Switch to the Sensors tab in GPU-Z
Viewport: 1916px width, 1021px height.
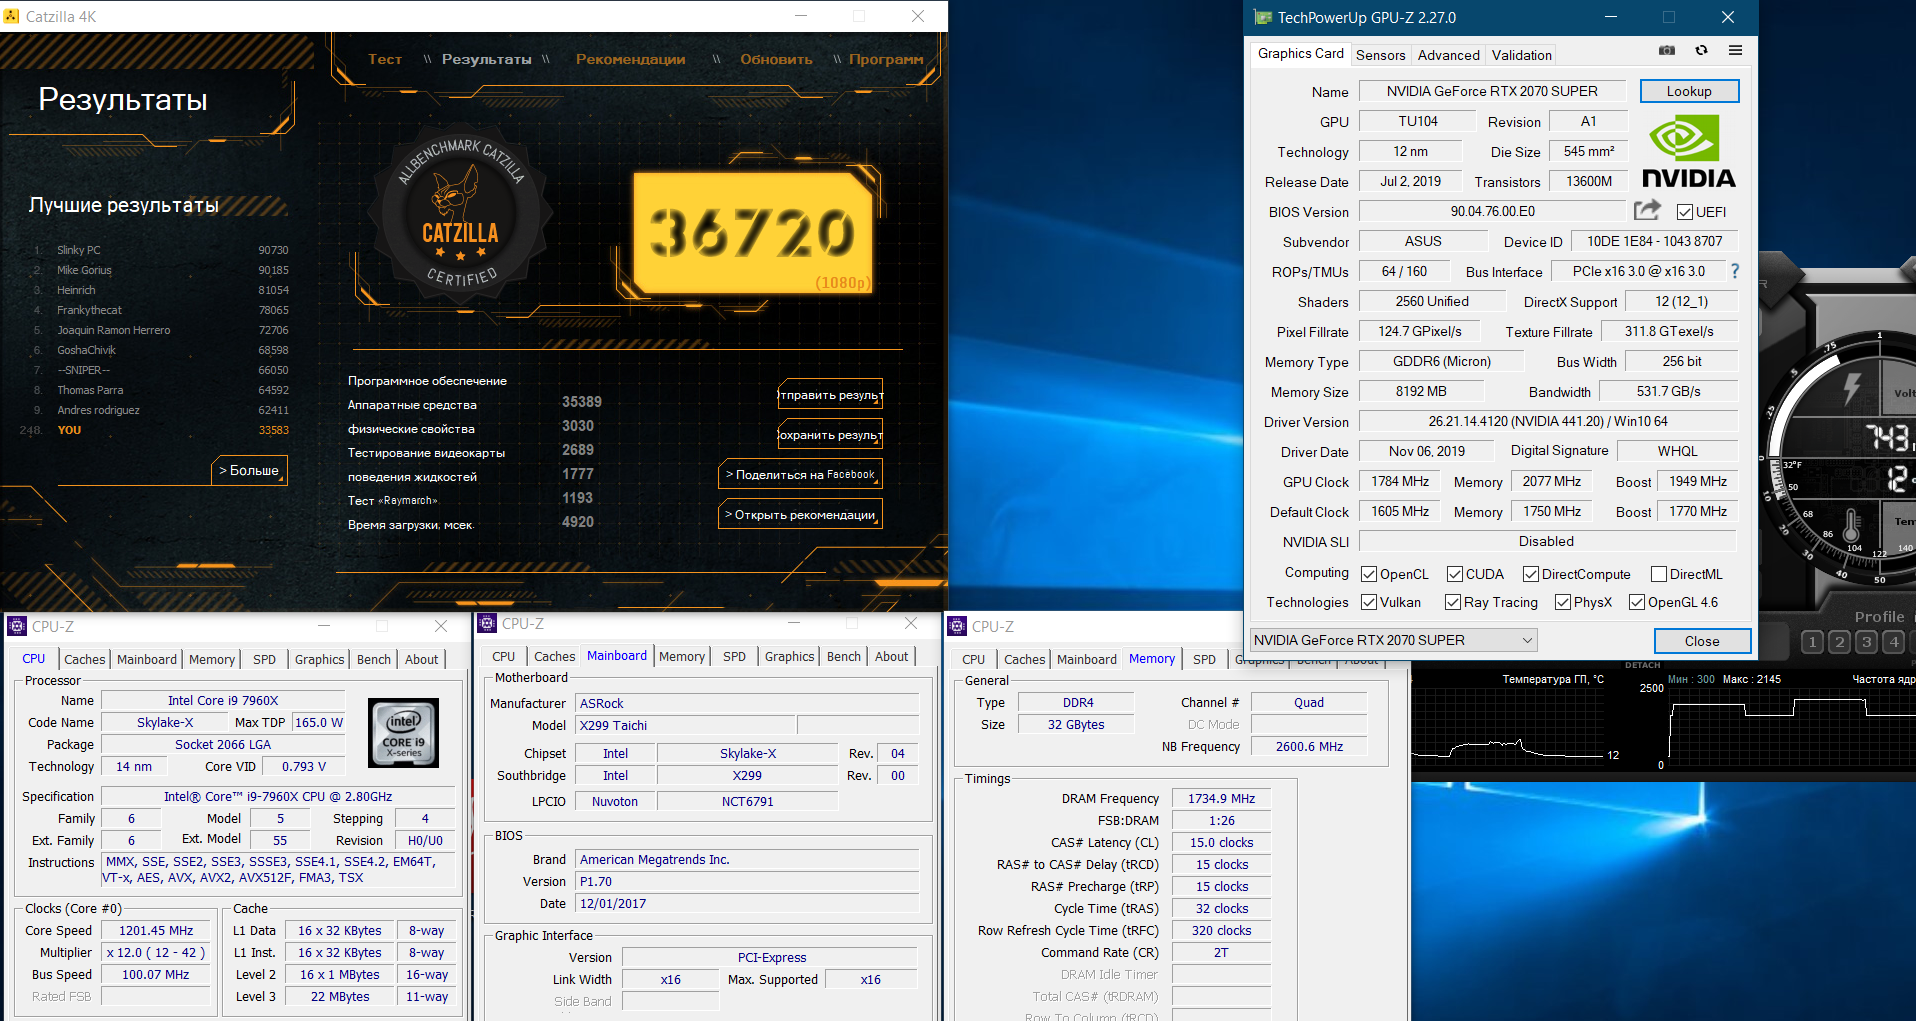click(x=1380, y=55)
